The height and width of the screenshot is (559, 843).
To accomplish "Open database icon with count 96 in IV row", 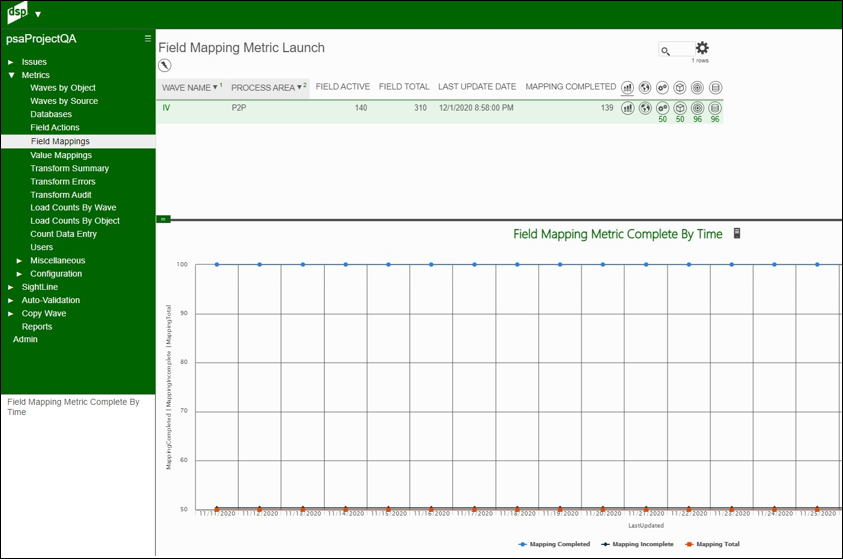I will 715,108.
